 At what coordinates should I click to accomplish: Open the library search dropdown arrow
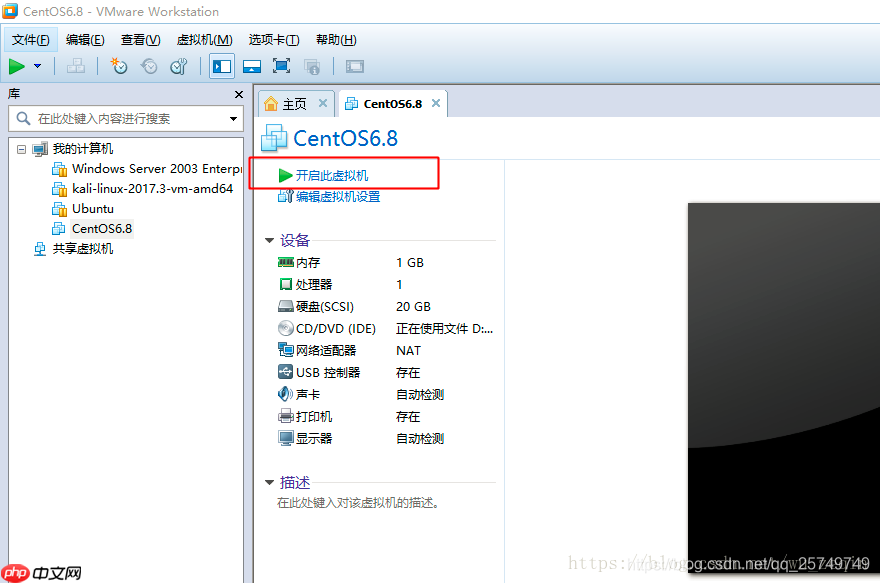(233, 118)
